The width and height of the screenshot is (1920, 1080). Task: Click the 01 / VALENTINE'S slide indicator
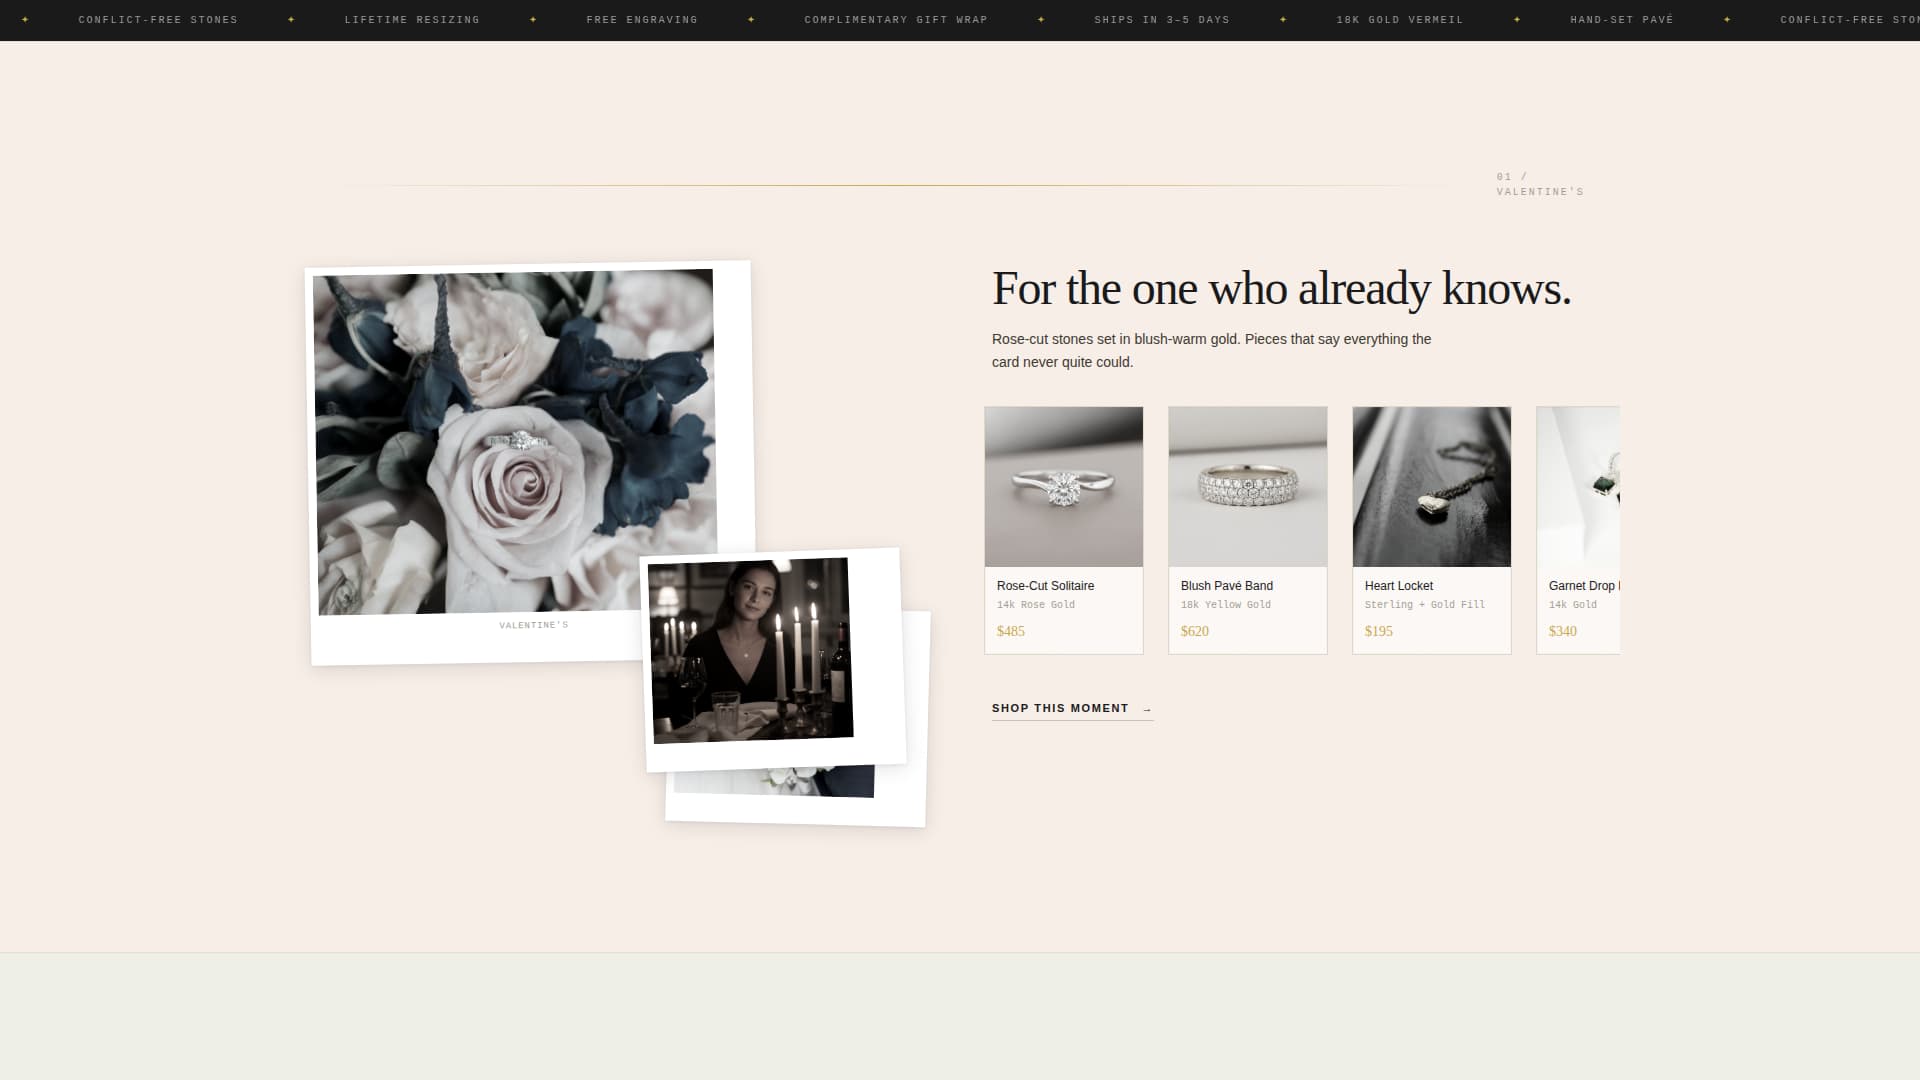click(1540, 183)
